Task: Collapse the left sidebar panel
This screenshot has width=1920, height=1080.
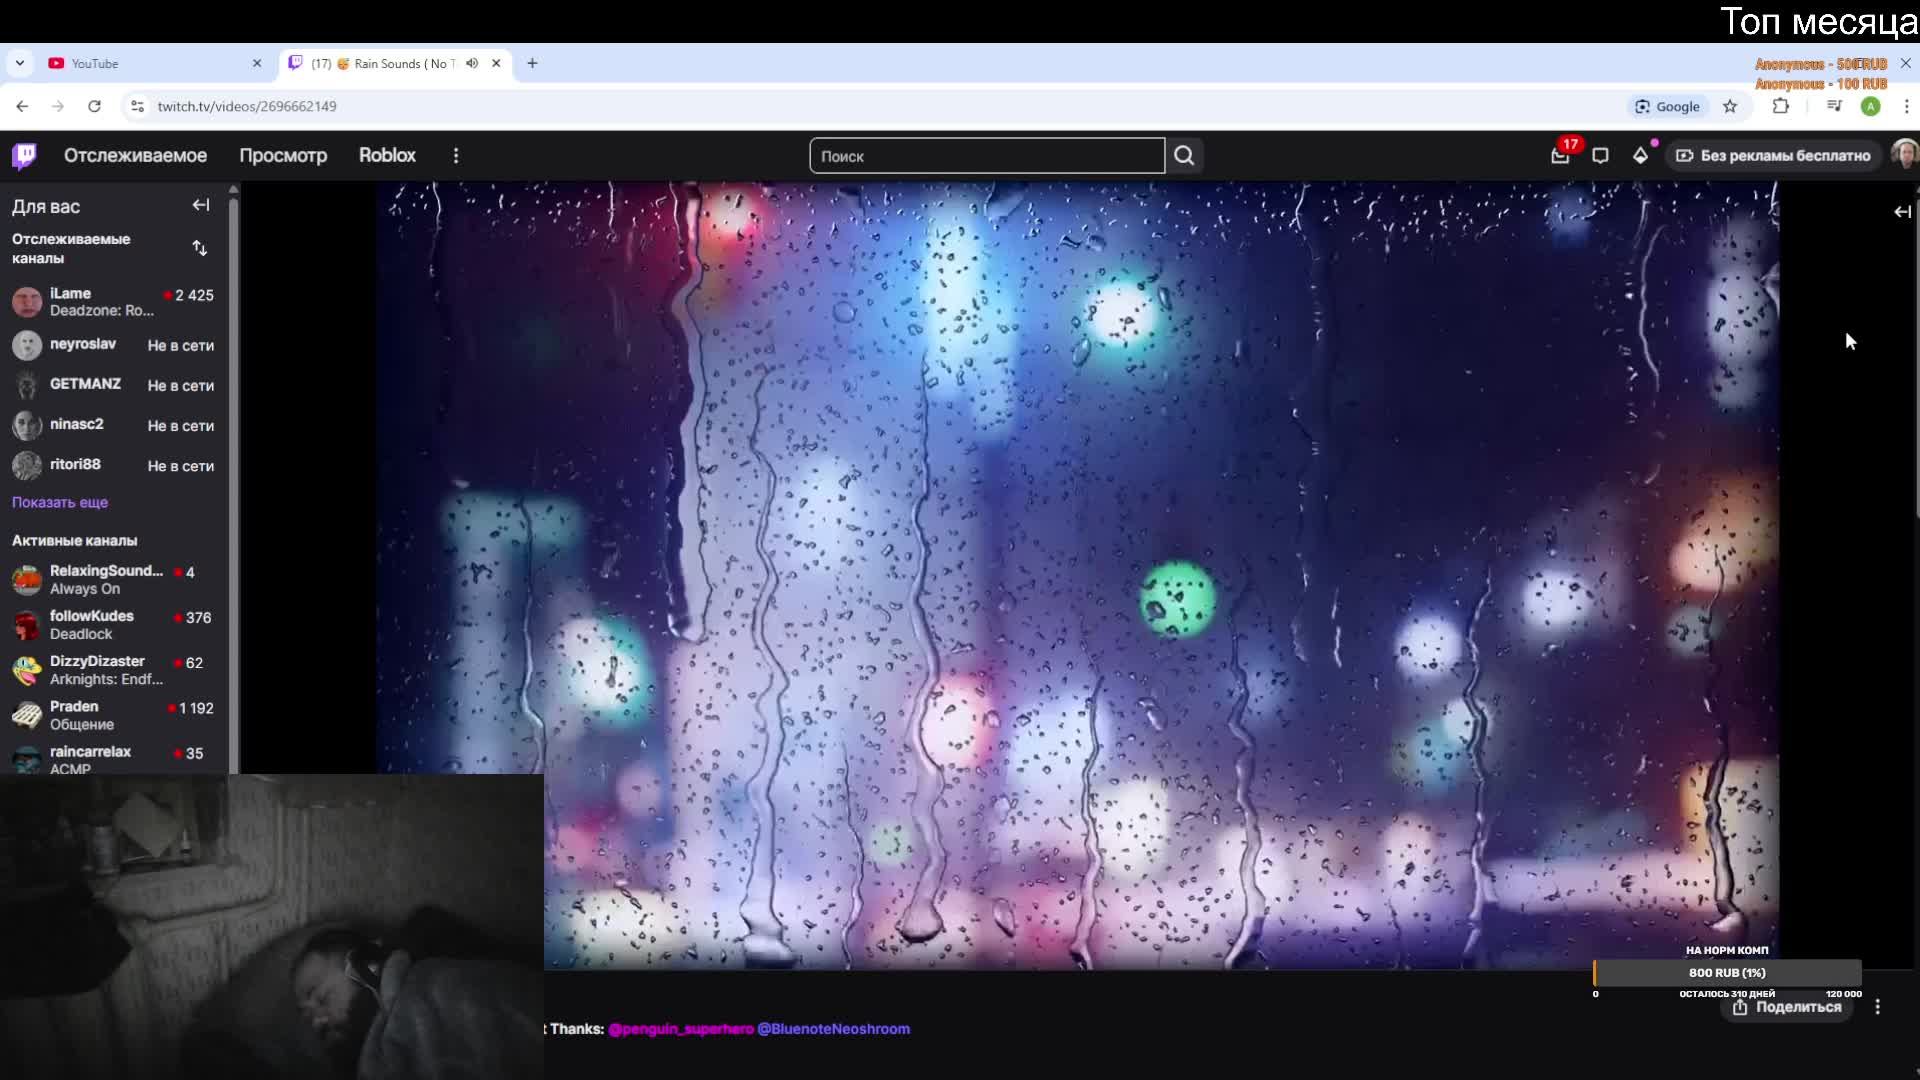Action: (201, 205)
